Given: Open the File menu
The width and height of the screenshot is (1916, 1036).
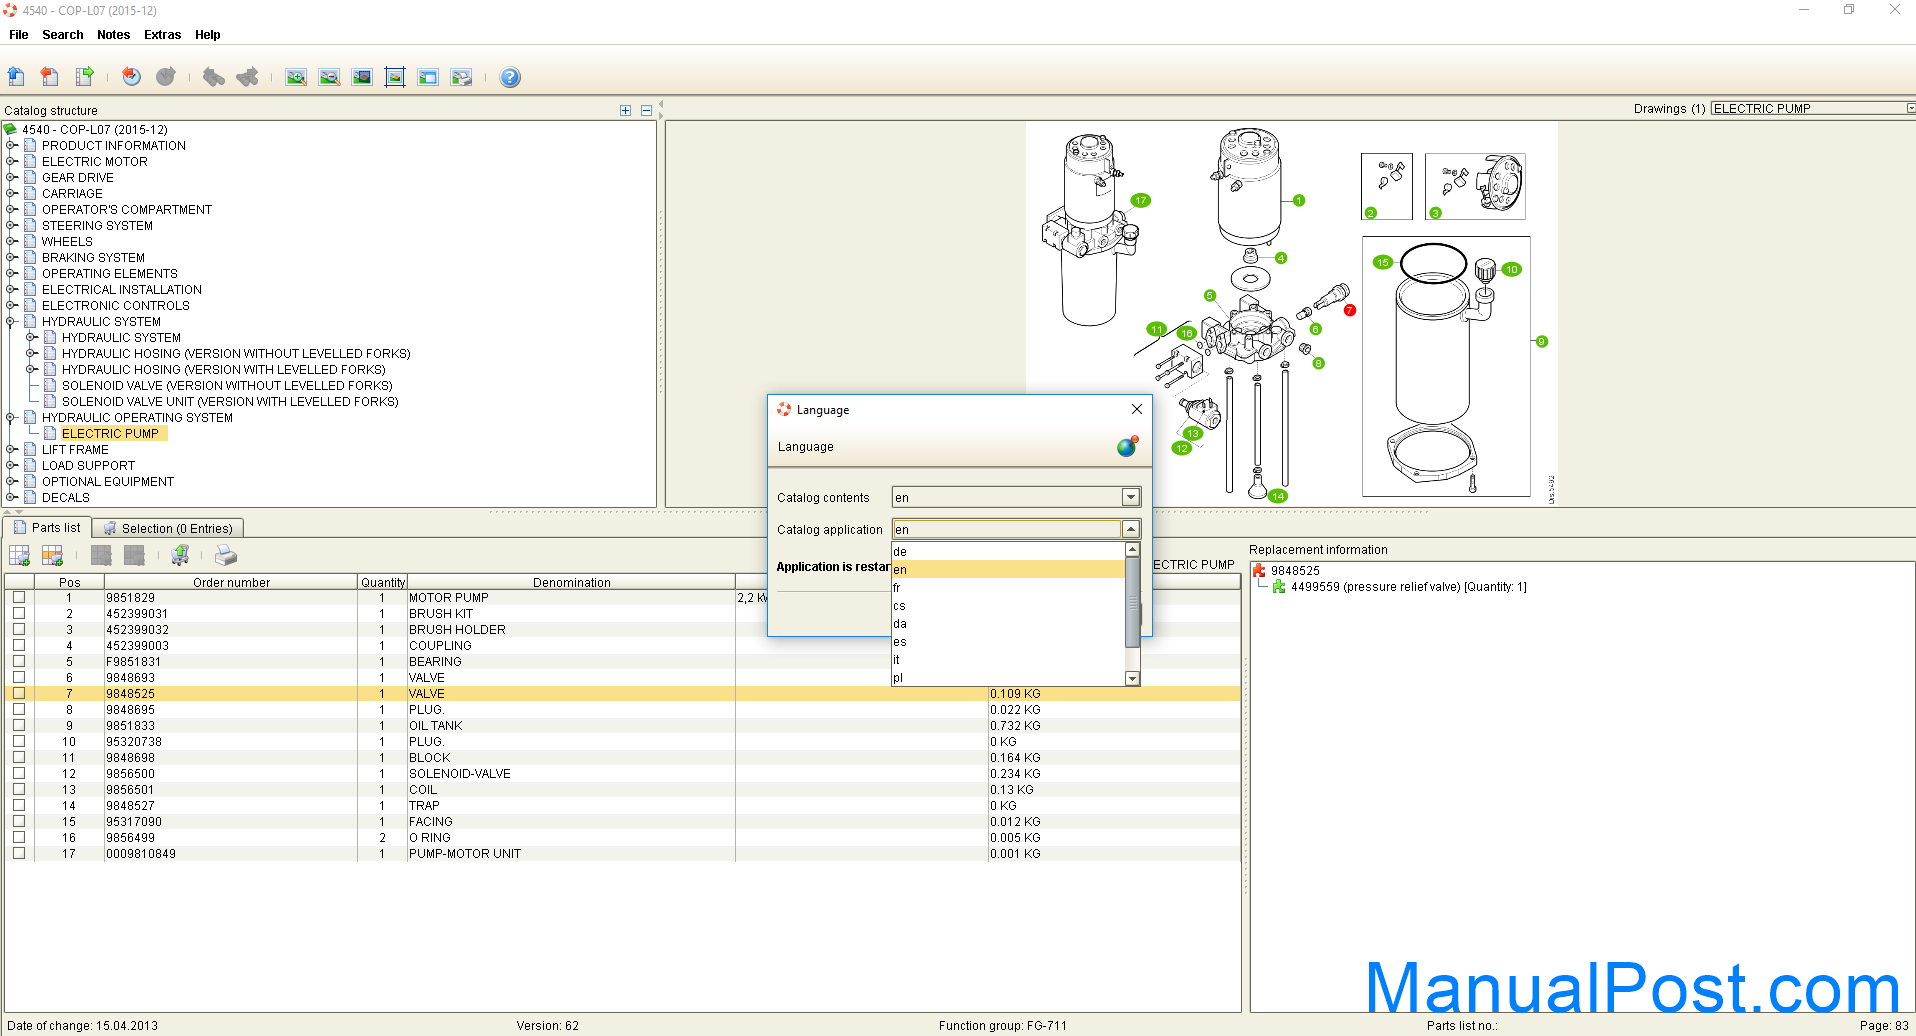Looking at the screenshot, I should coord(18,34).
